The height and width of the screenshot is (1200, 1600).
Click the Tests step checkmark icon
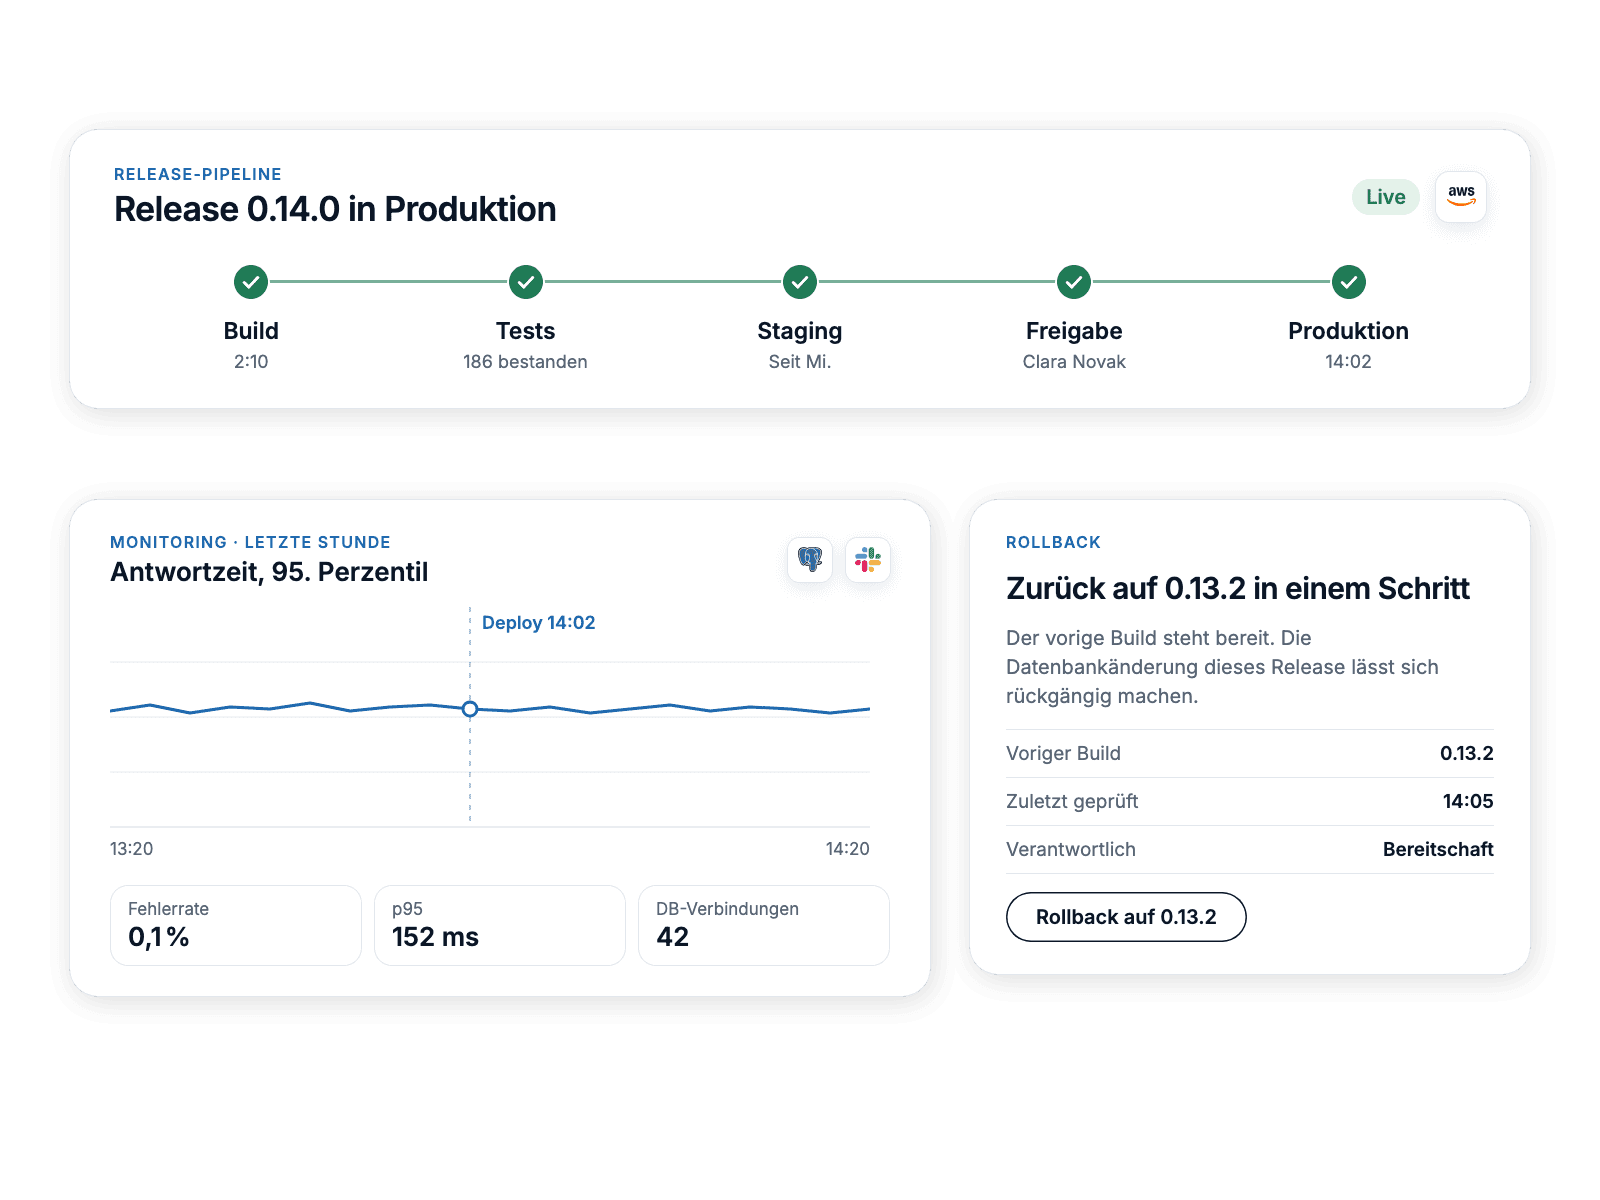click(x=526, y=282)
